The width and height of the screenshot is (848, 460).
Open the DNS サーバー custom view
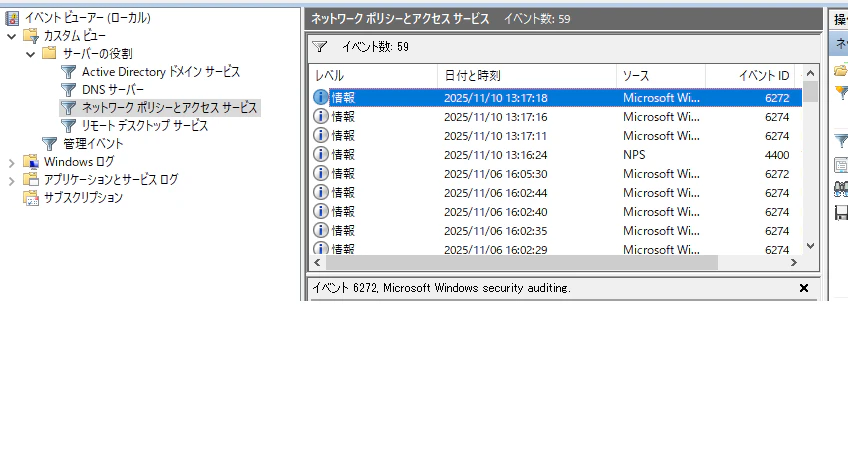point(113,90)
